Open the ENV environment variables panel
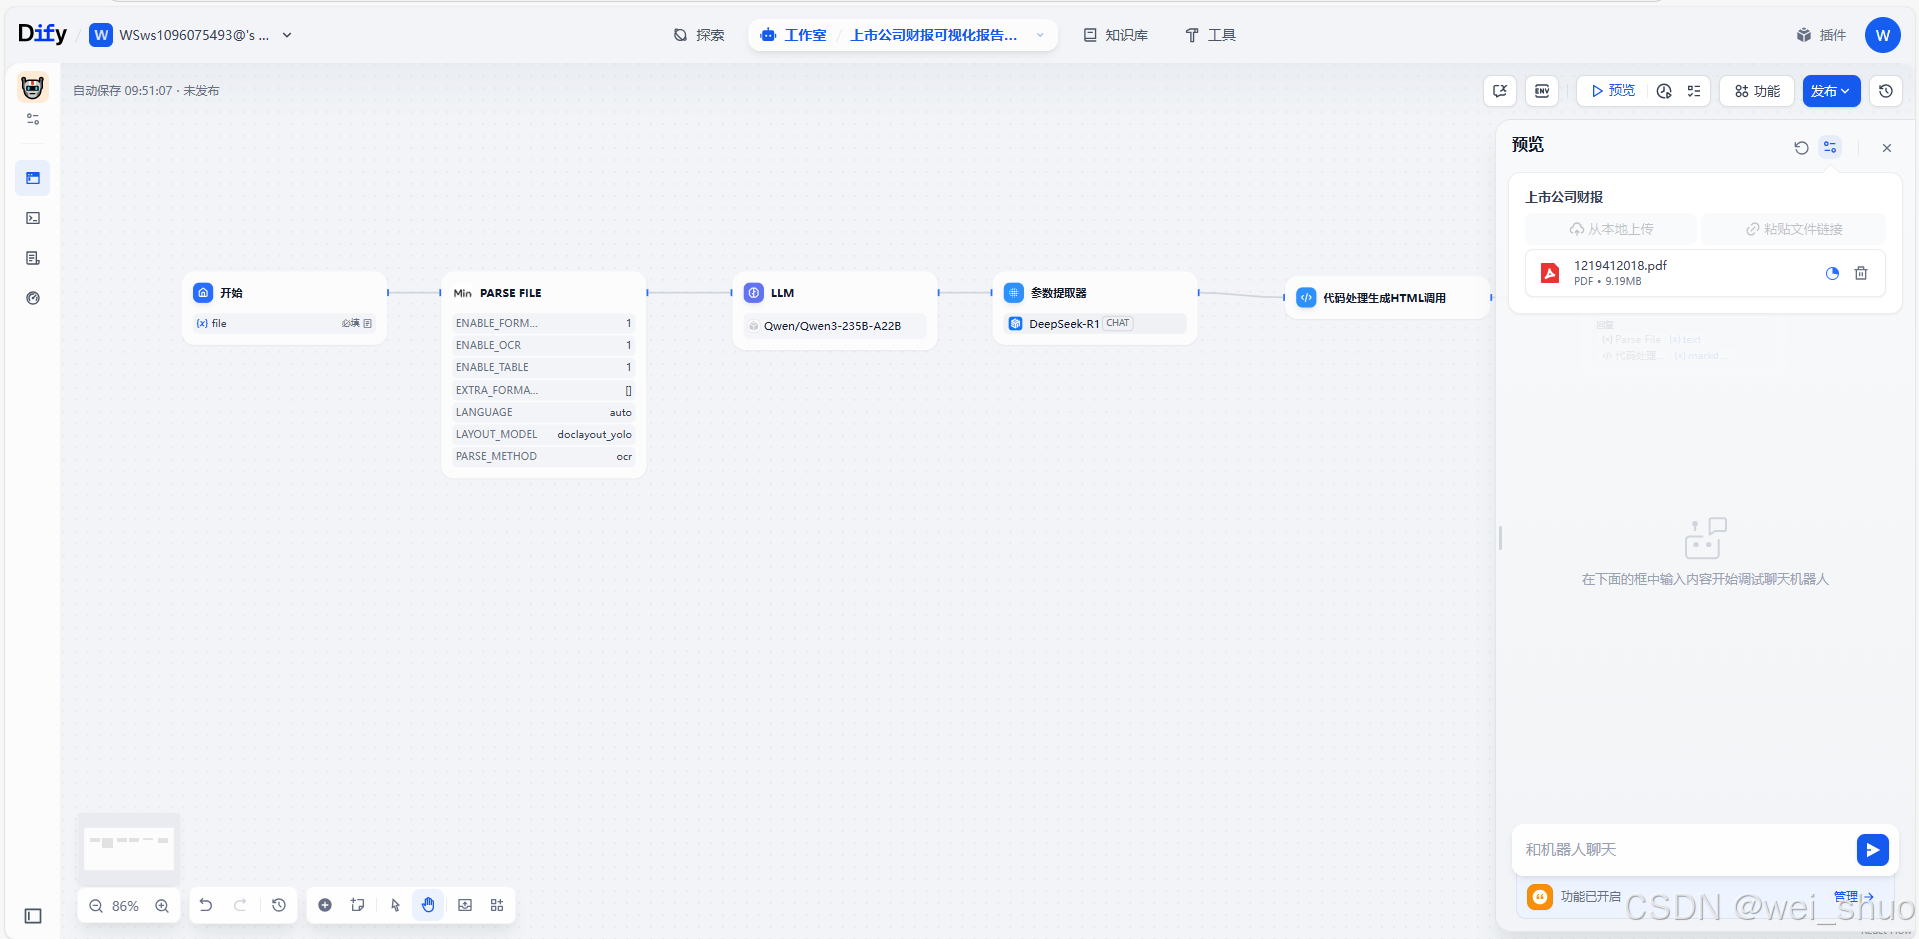Image resolution: width=1919 pixels, height=939 pixels. pyautogui.click(x=1542, y=91)
